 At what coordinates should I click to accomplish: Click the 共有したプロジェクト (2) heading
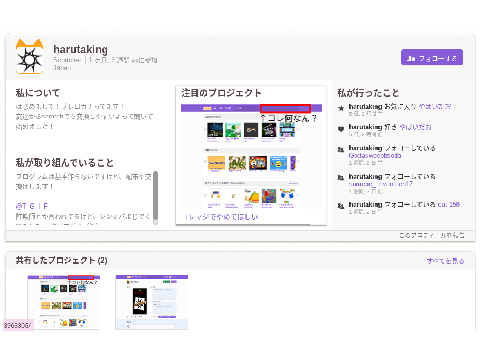(62, 260)
